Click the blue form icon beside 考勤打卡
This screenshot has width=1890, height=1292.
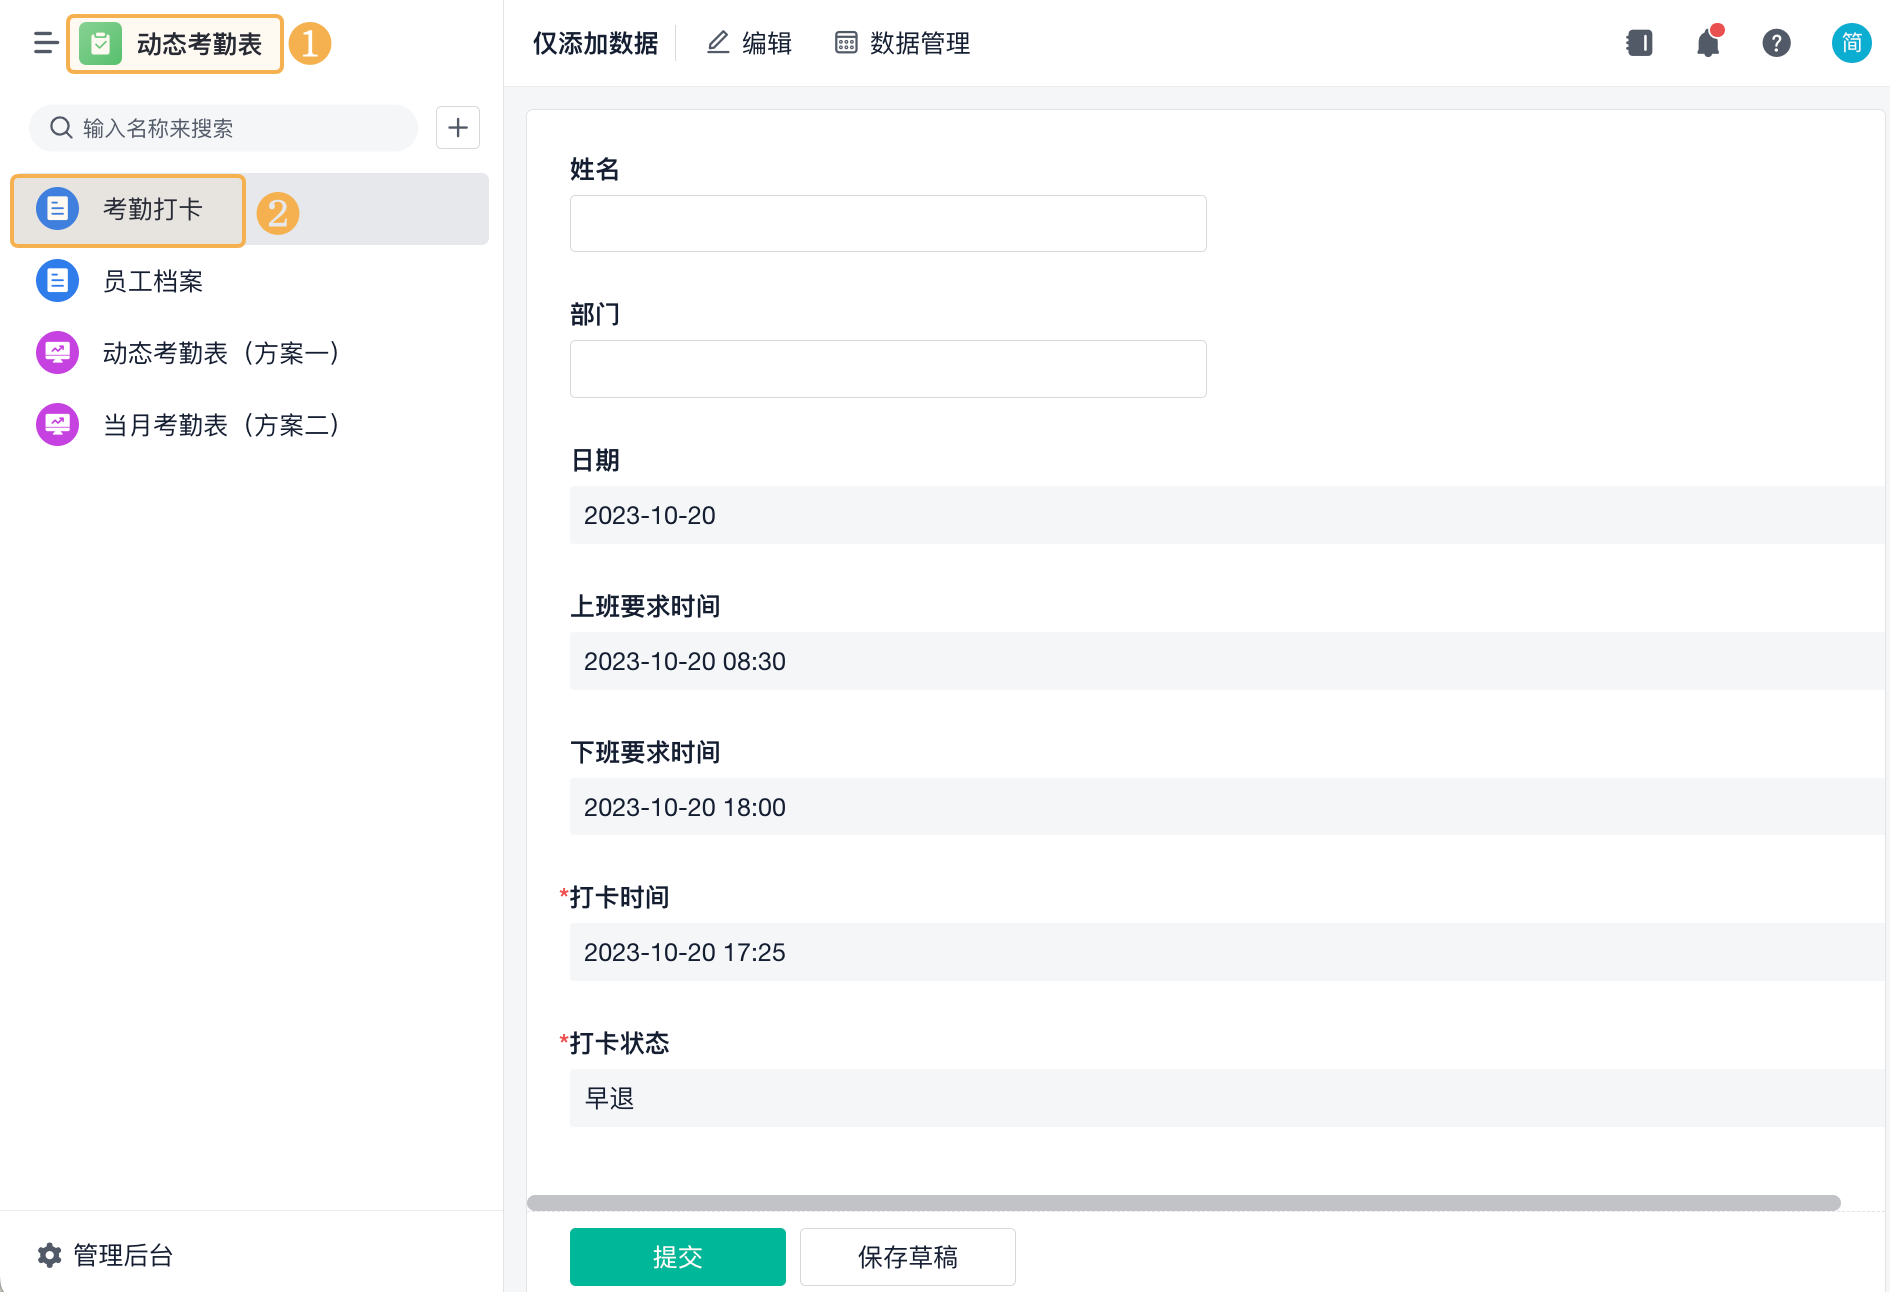57,209
